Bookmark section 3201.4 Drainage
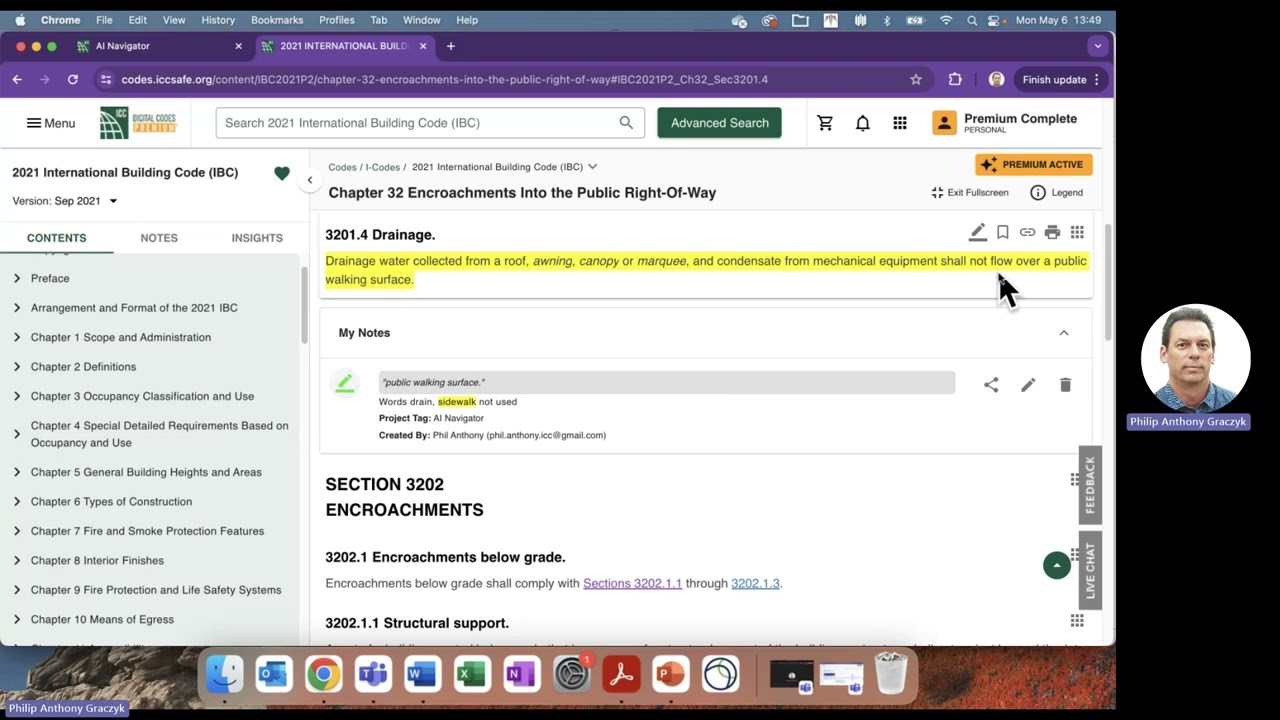This screenshot has width=1280, height=720. (1002, 232)
